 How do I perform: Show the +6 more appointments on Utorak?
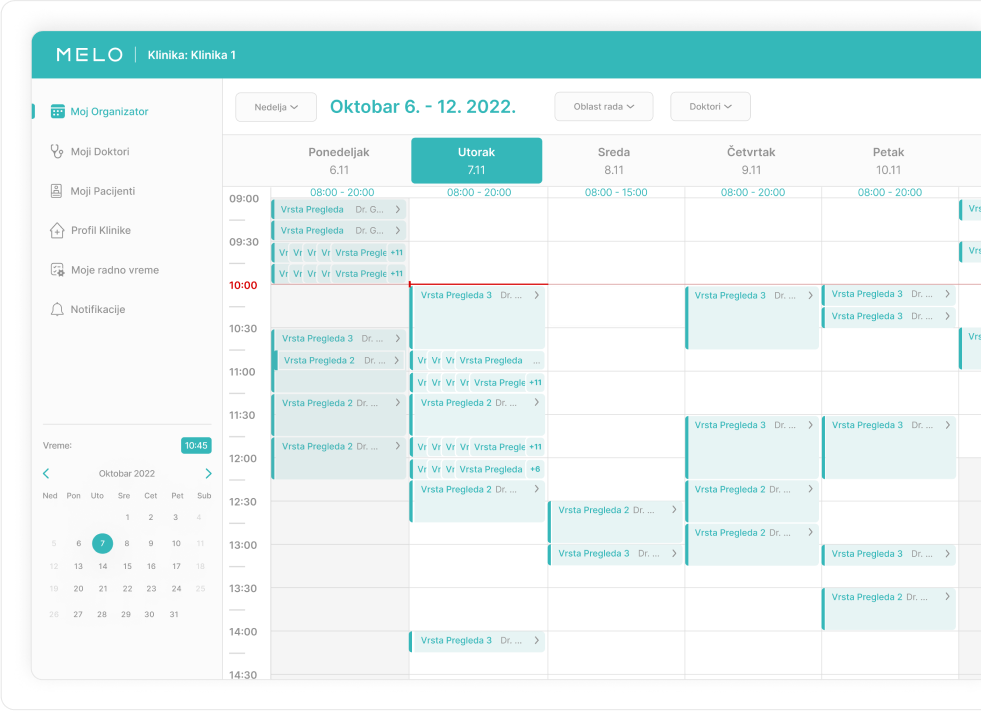click(x=535, y=469)
